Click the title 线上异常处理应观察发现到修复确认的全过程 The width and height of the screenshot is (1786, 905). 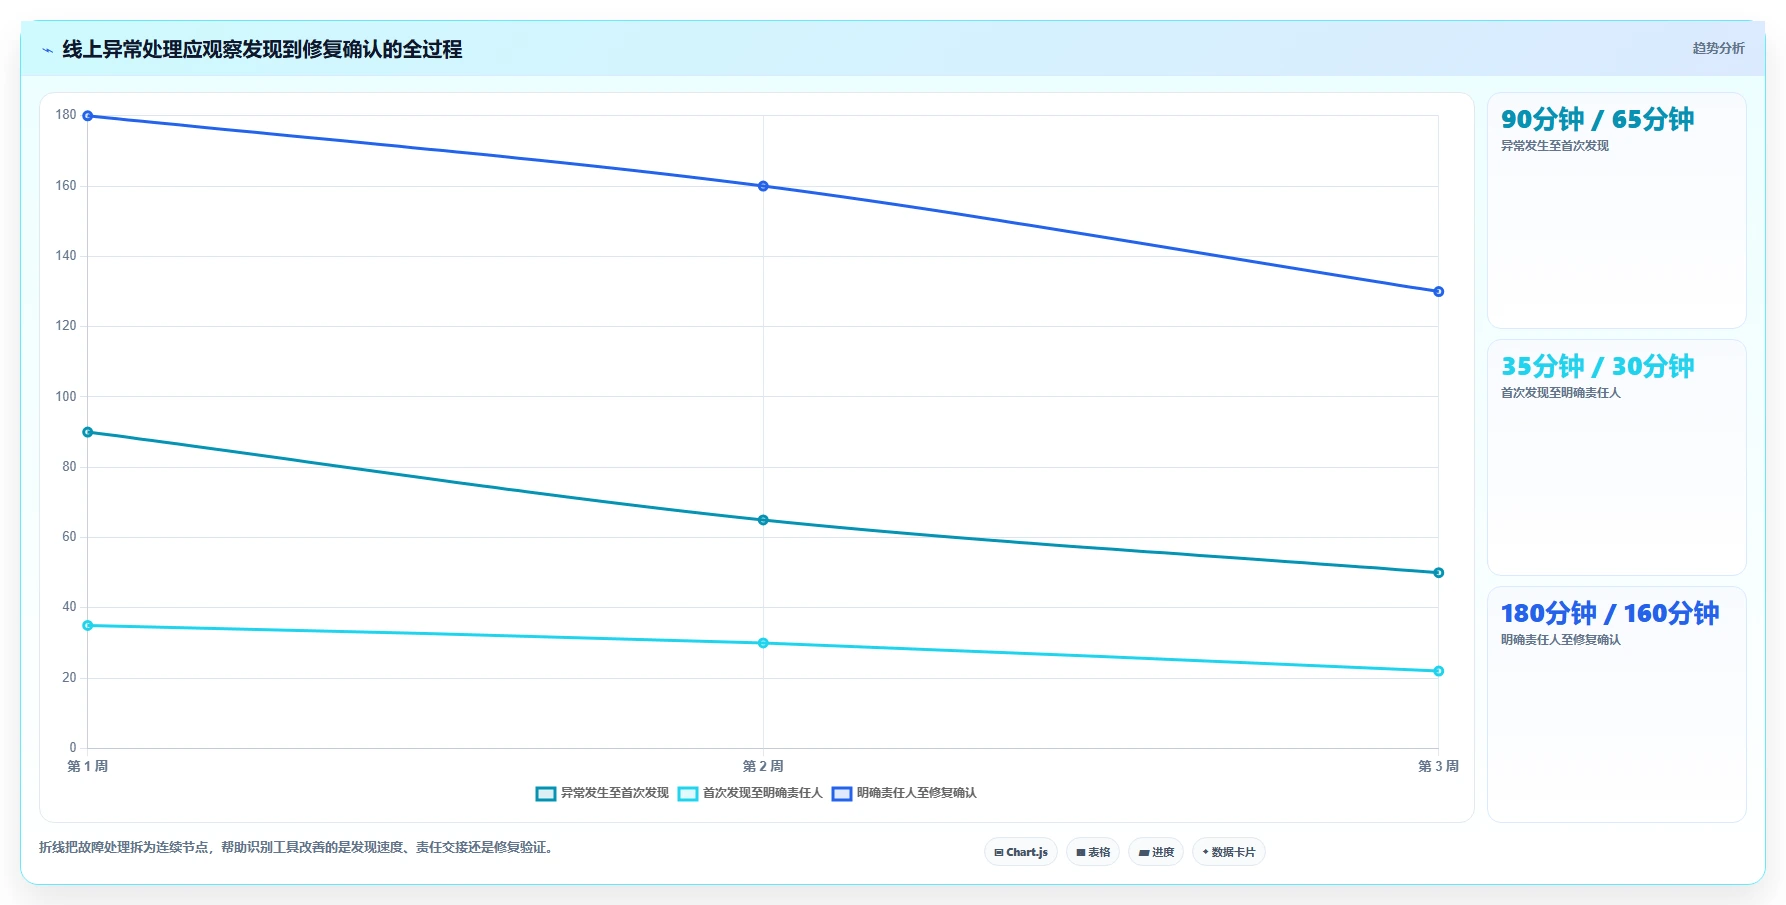[262, 49]
